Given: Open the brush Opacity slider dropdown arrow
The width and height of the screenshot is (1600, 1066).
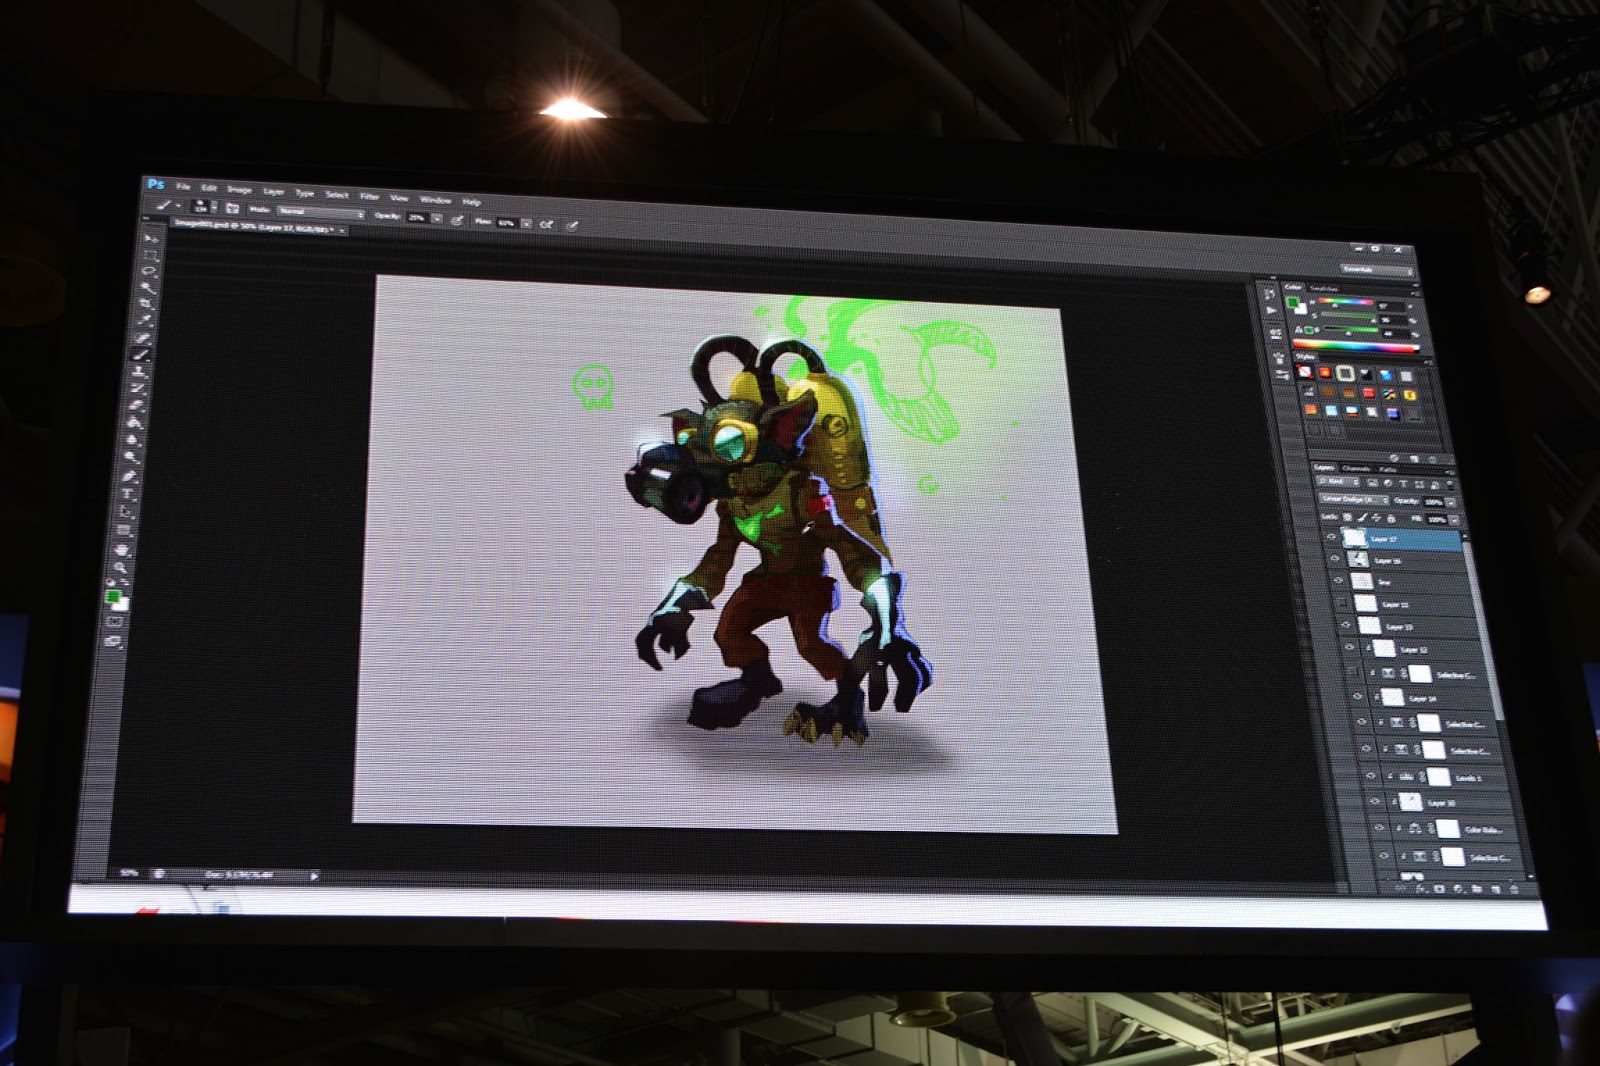Looking at the screenshot, I should pyautogui.click(x=437, y=218).
